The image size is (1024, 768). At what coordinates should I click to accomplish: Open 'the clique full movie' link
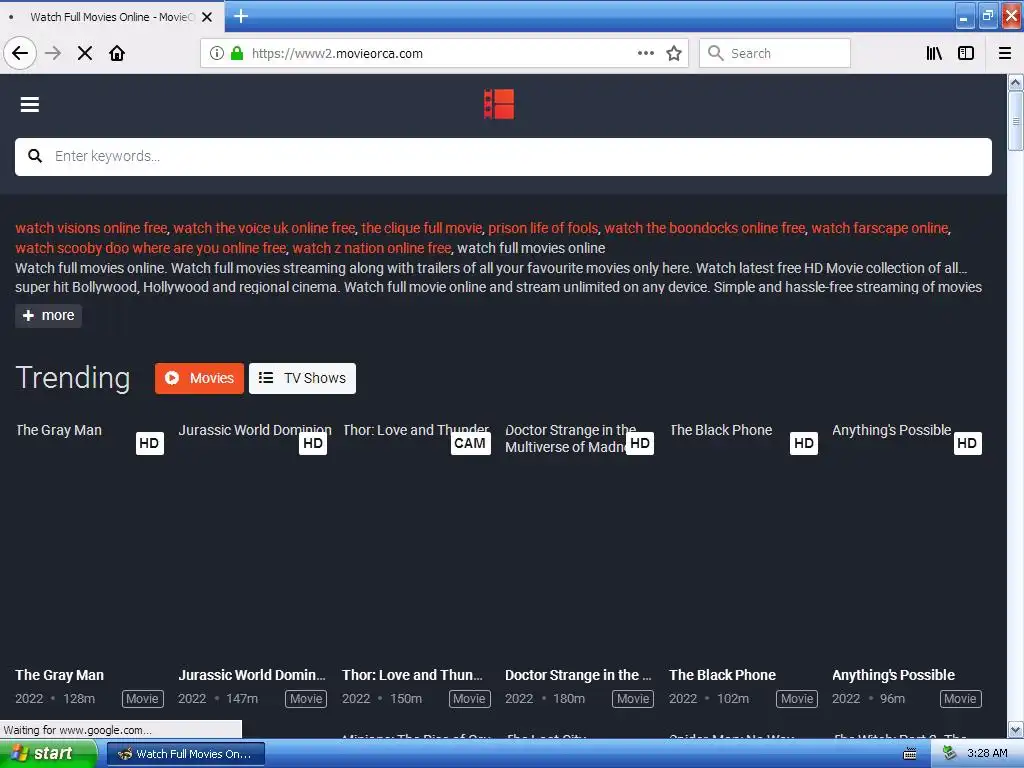(x=422, y=228)
